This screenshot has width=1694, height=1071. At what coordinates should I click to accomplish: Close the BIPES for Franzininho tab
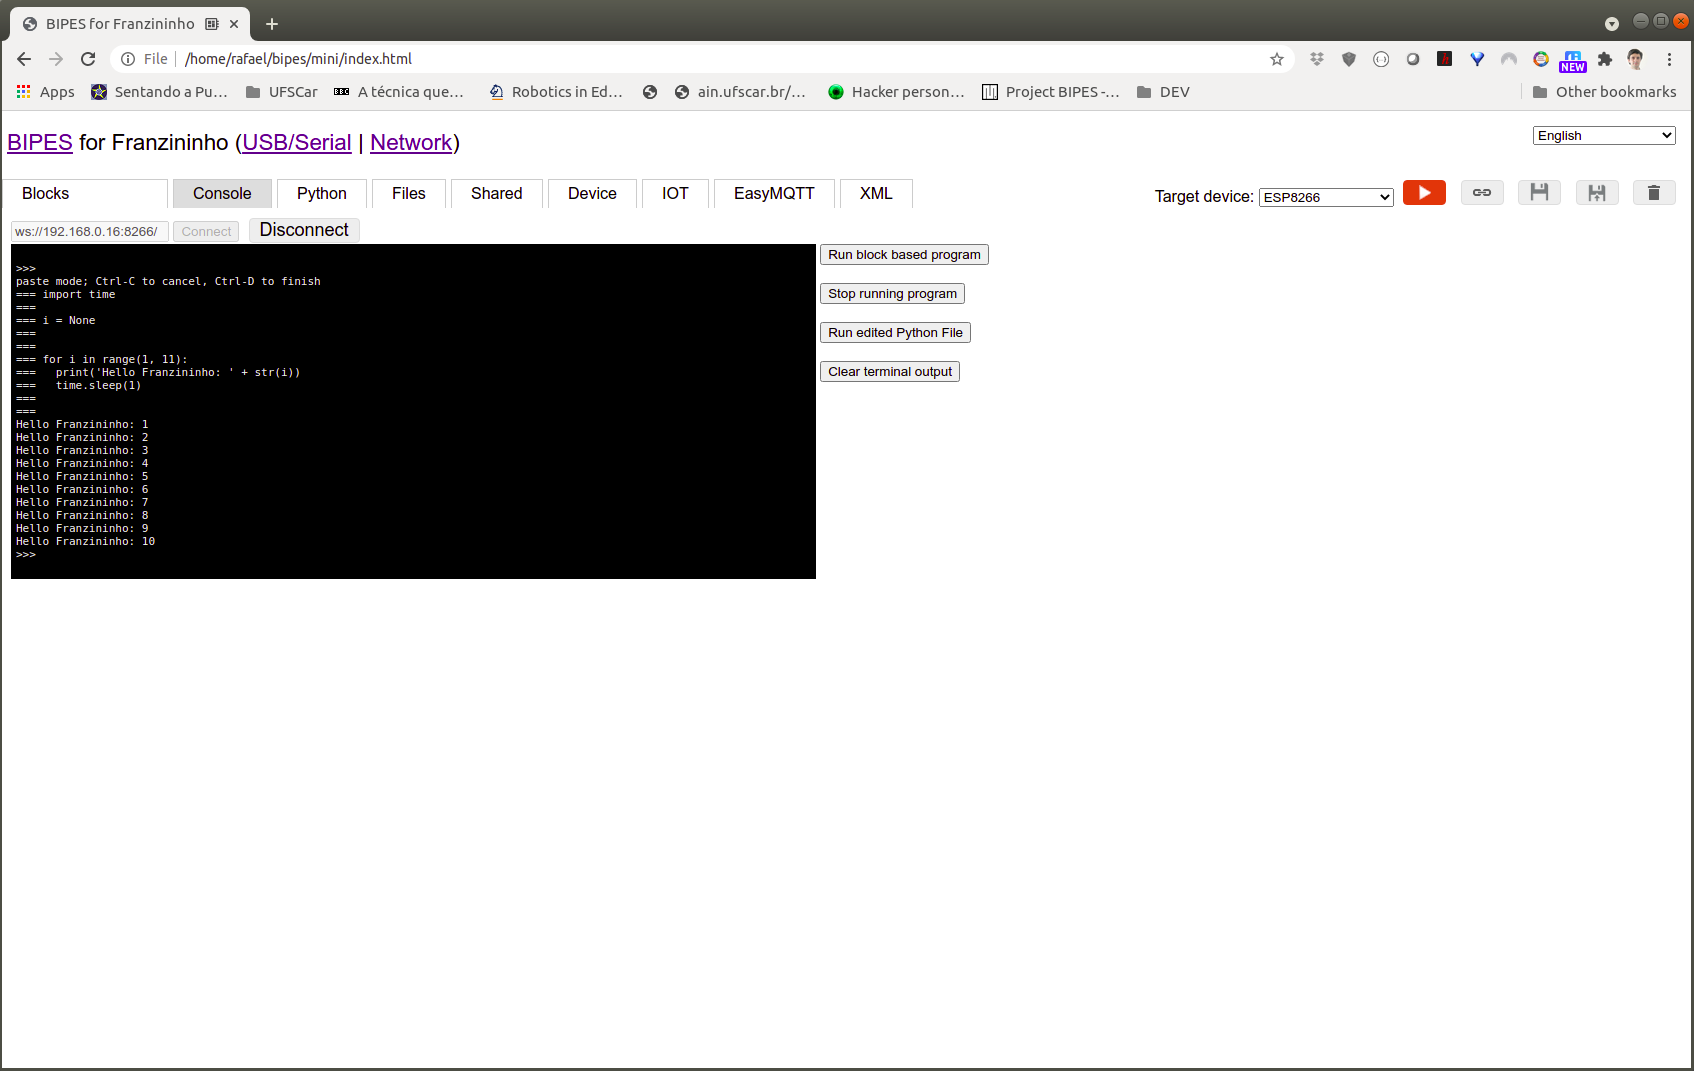point(234,24)
